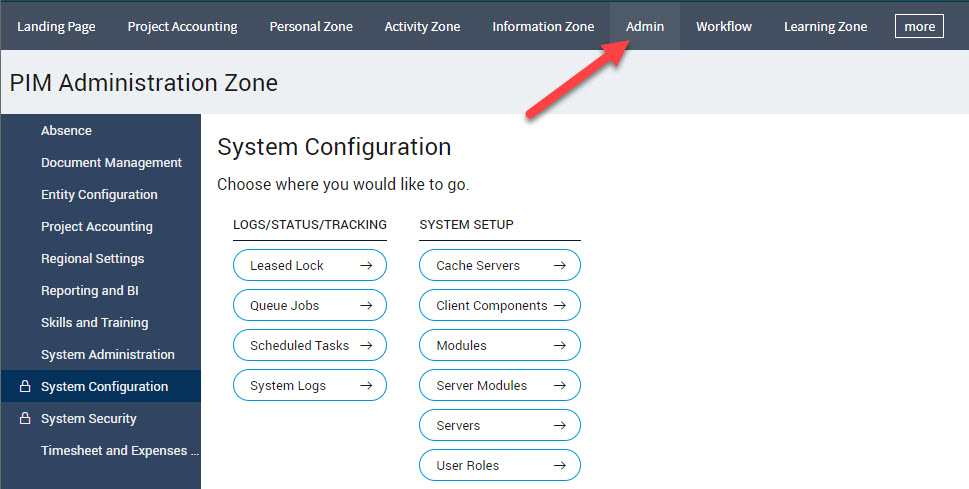Click the lock icon beside System Configuration
The height and width of the screenshot is (489, 969).
(x=25, y=386)
